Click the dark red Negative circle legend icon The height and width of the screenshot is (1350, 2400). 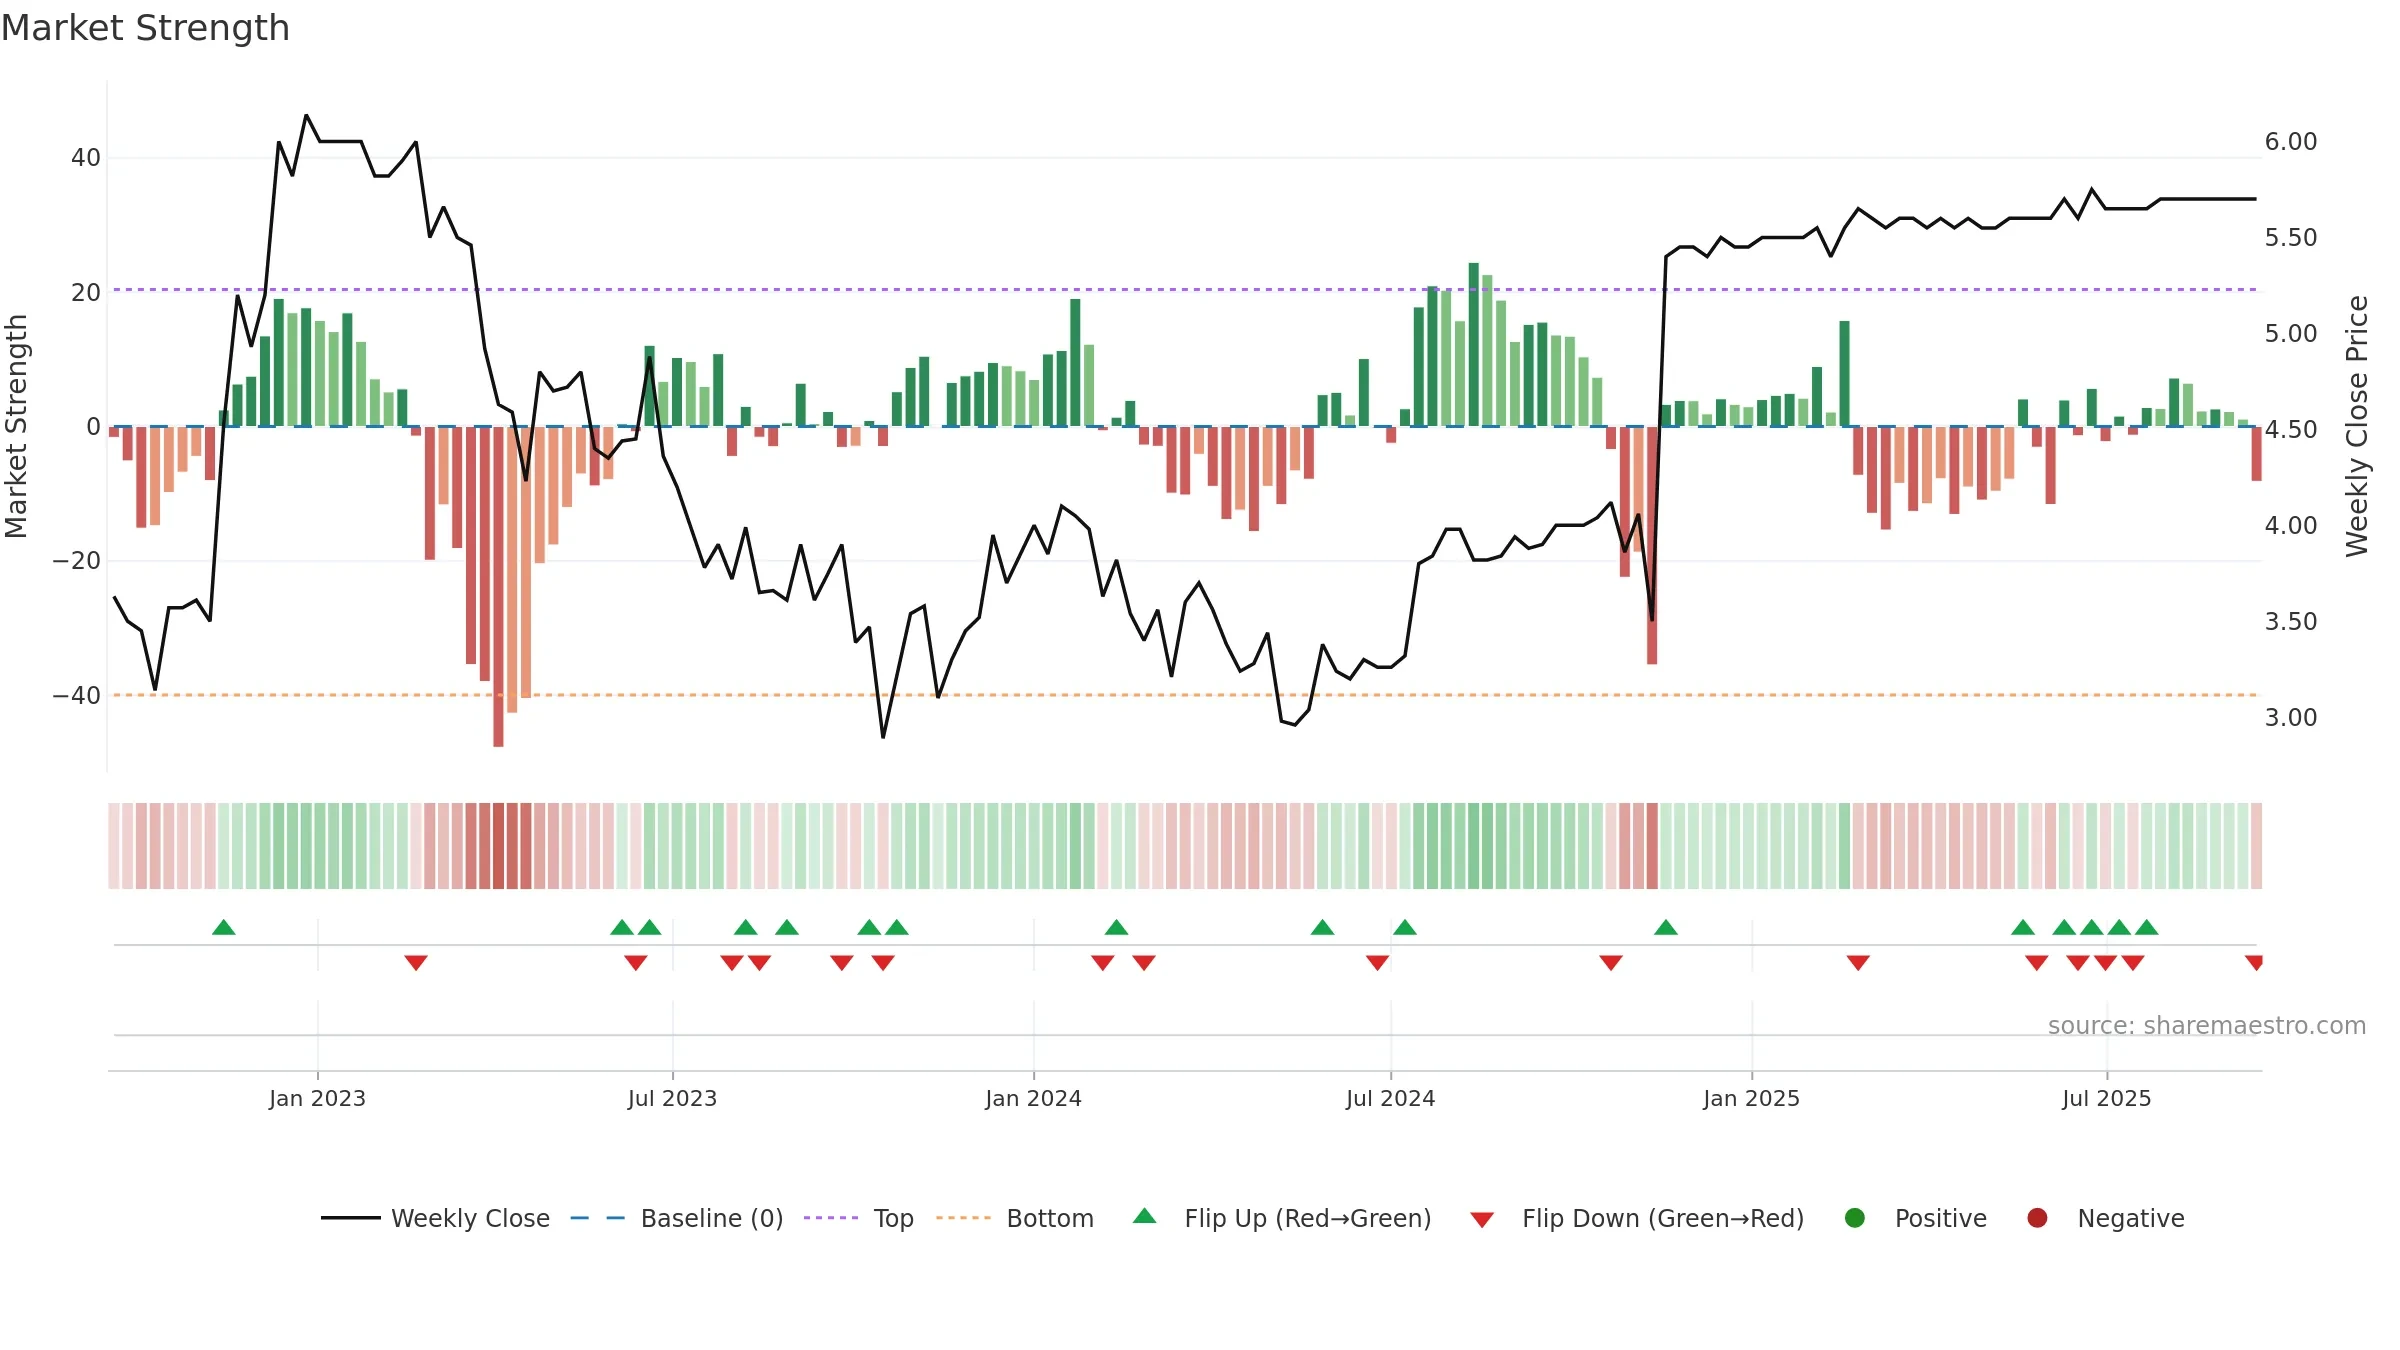click(x=2037, y=1218)
